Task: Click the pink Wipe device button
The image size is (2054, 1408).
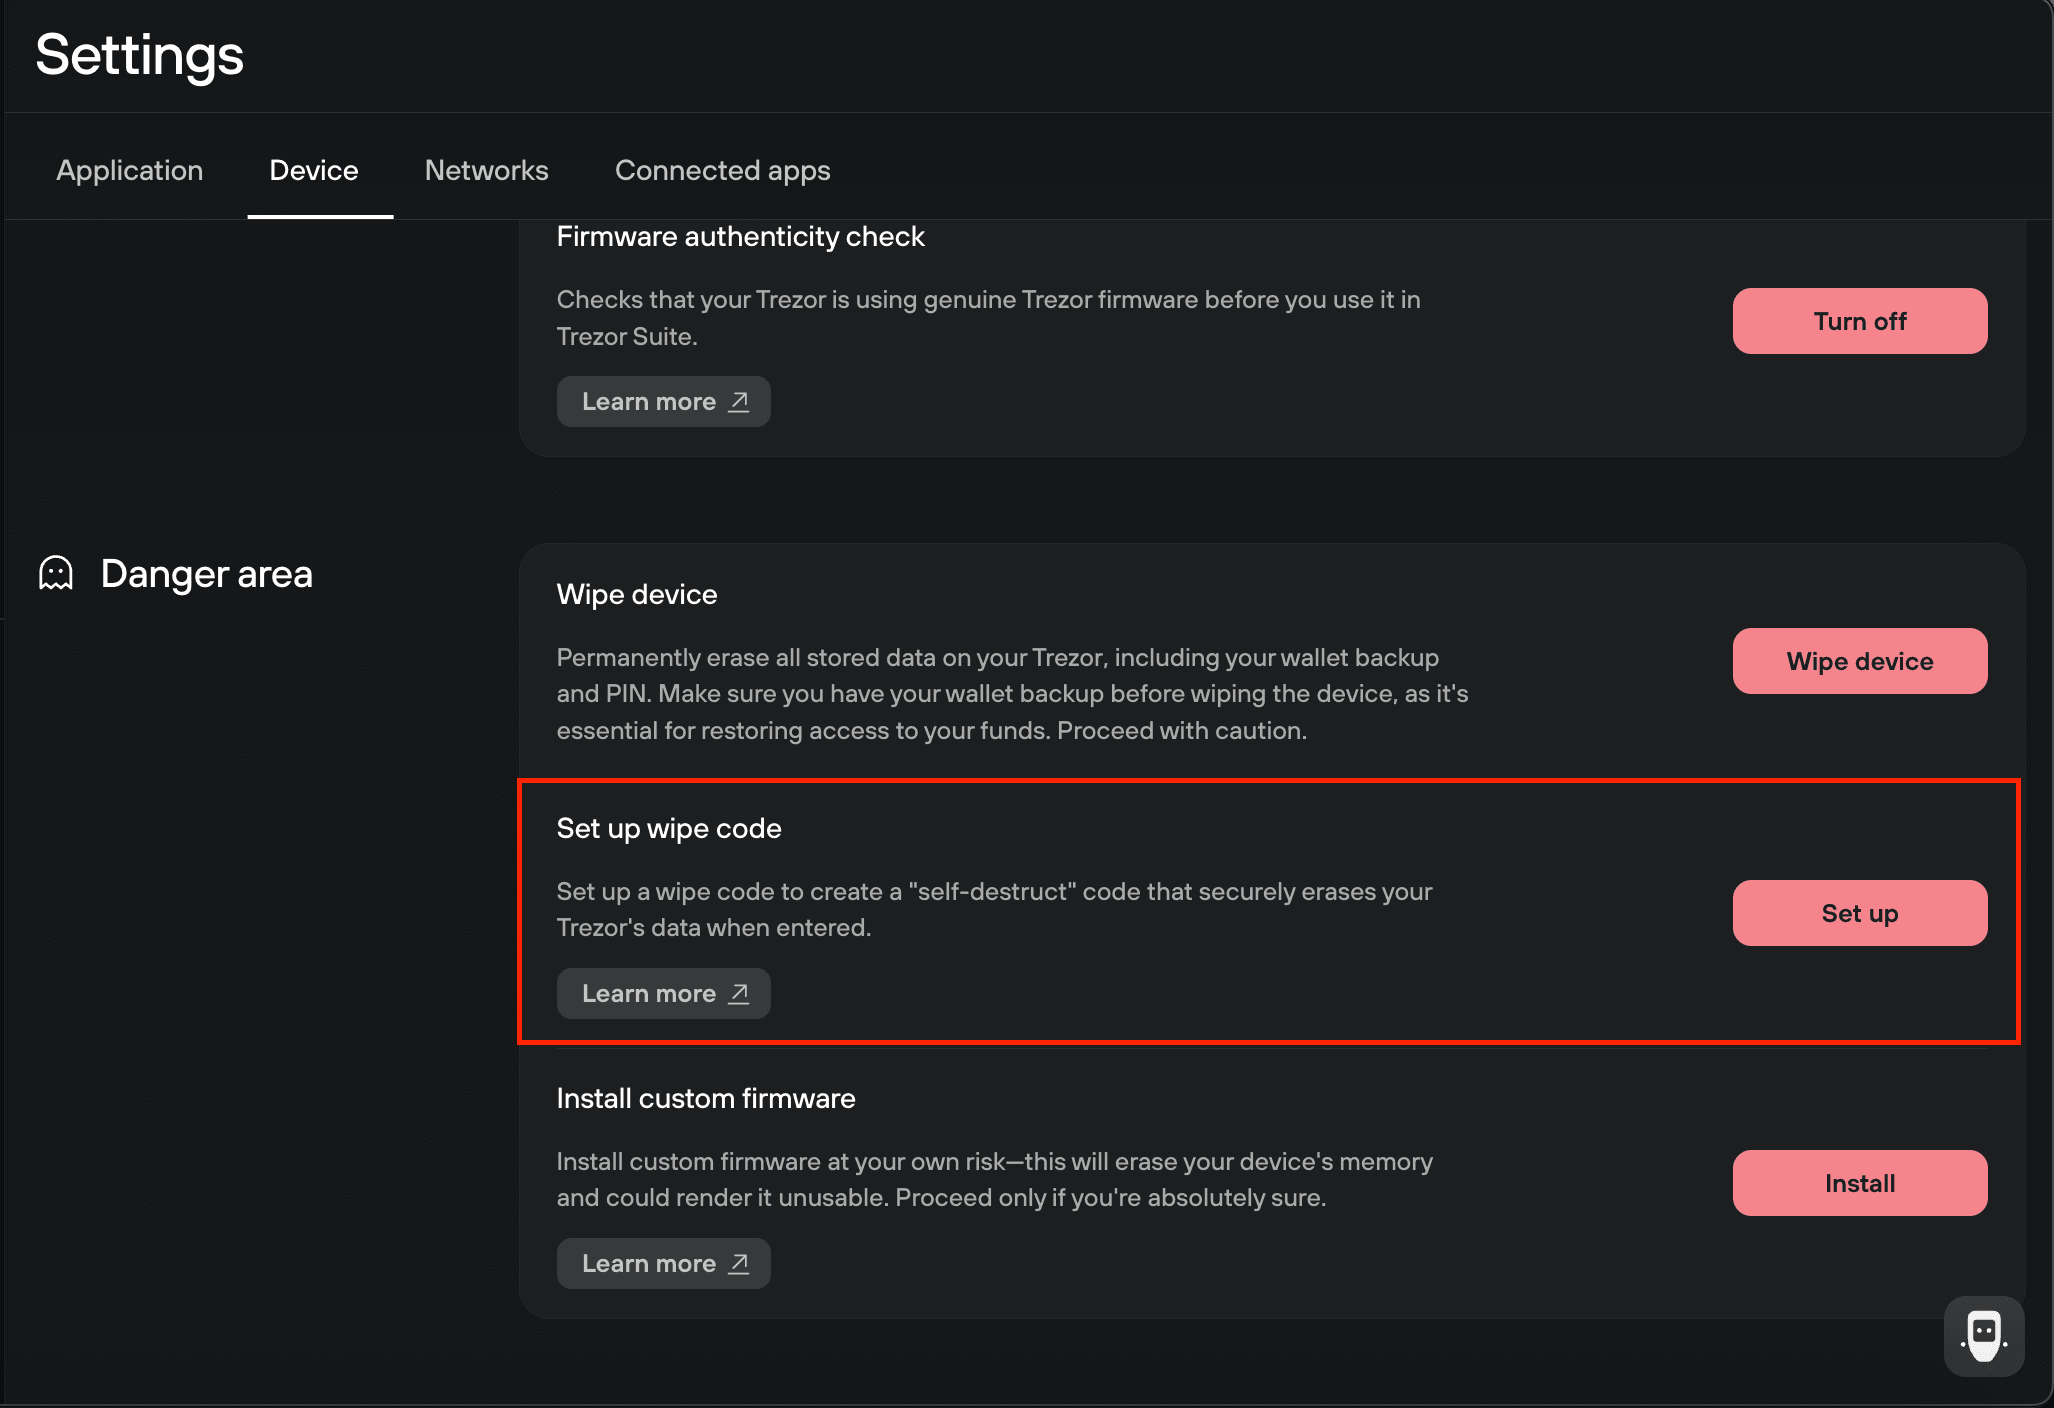Action: pos(1860,661)
